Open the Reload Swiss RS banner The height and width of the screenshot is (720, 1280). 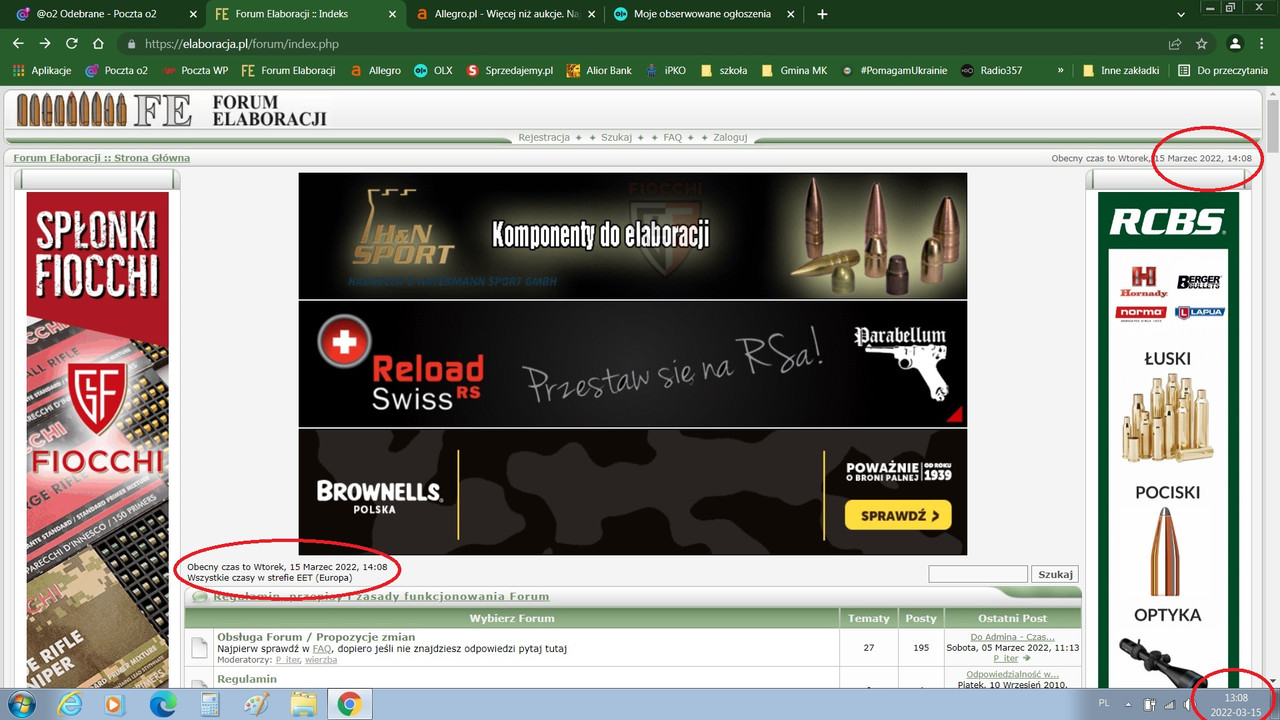tap(633, 364)
